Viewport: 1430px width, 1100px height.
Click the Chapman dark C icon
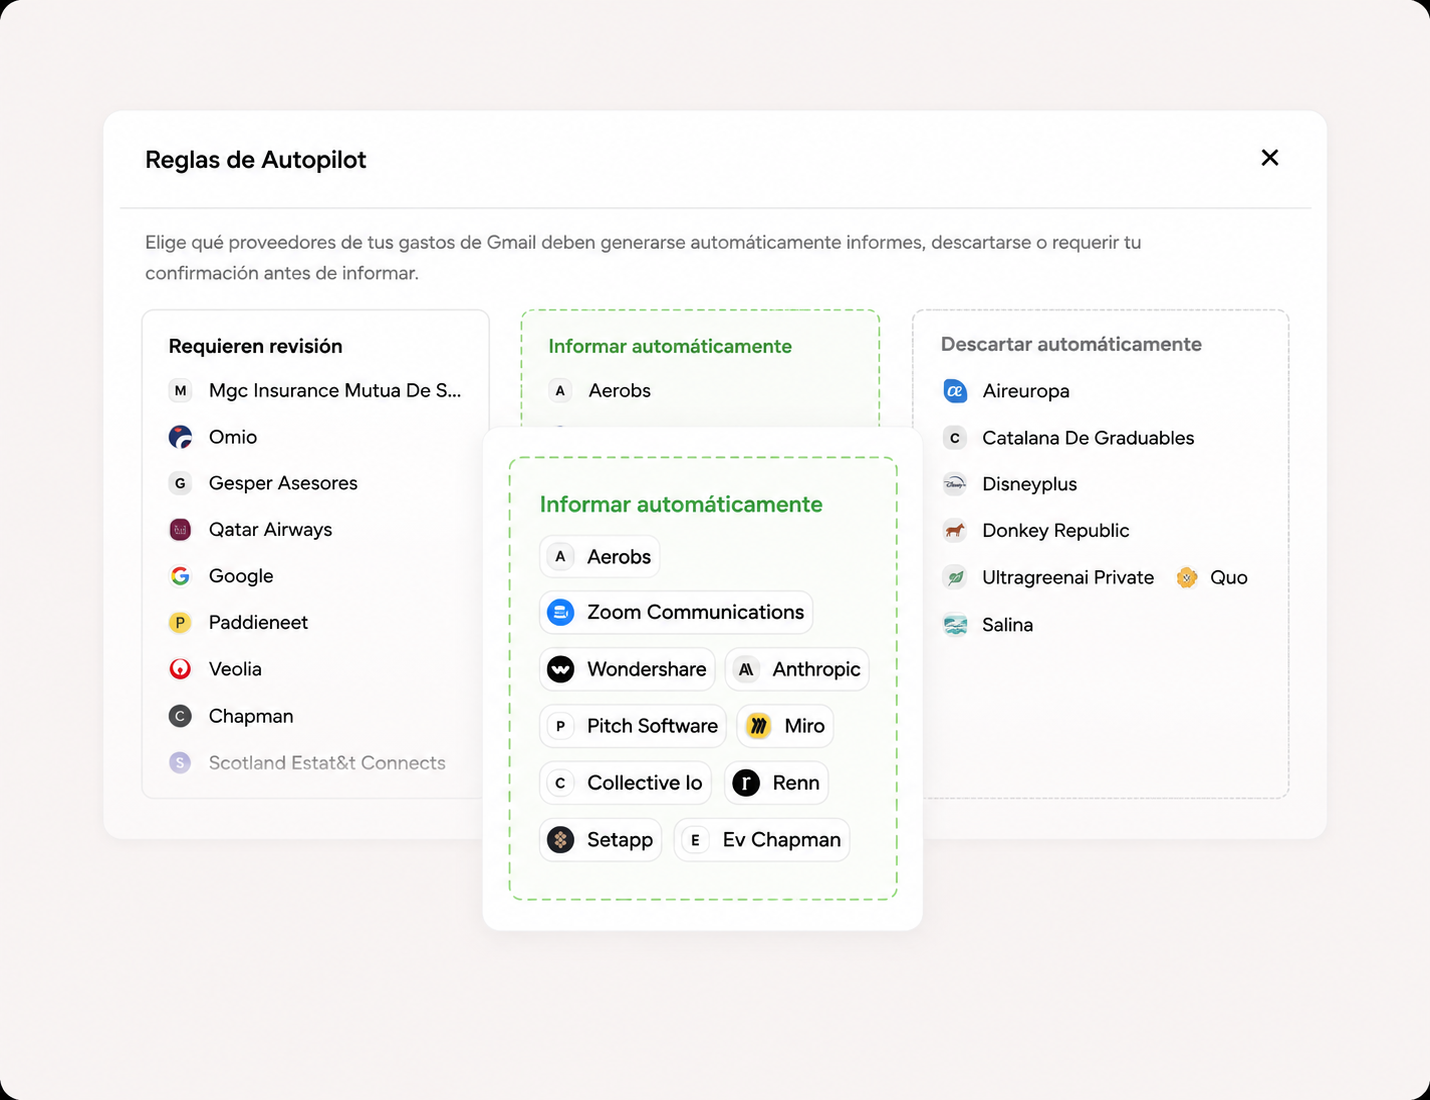(x=180, y=716)
